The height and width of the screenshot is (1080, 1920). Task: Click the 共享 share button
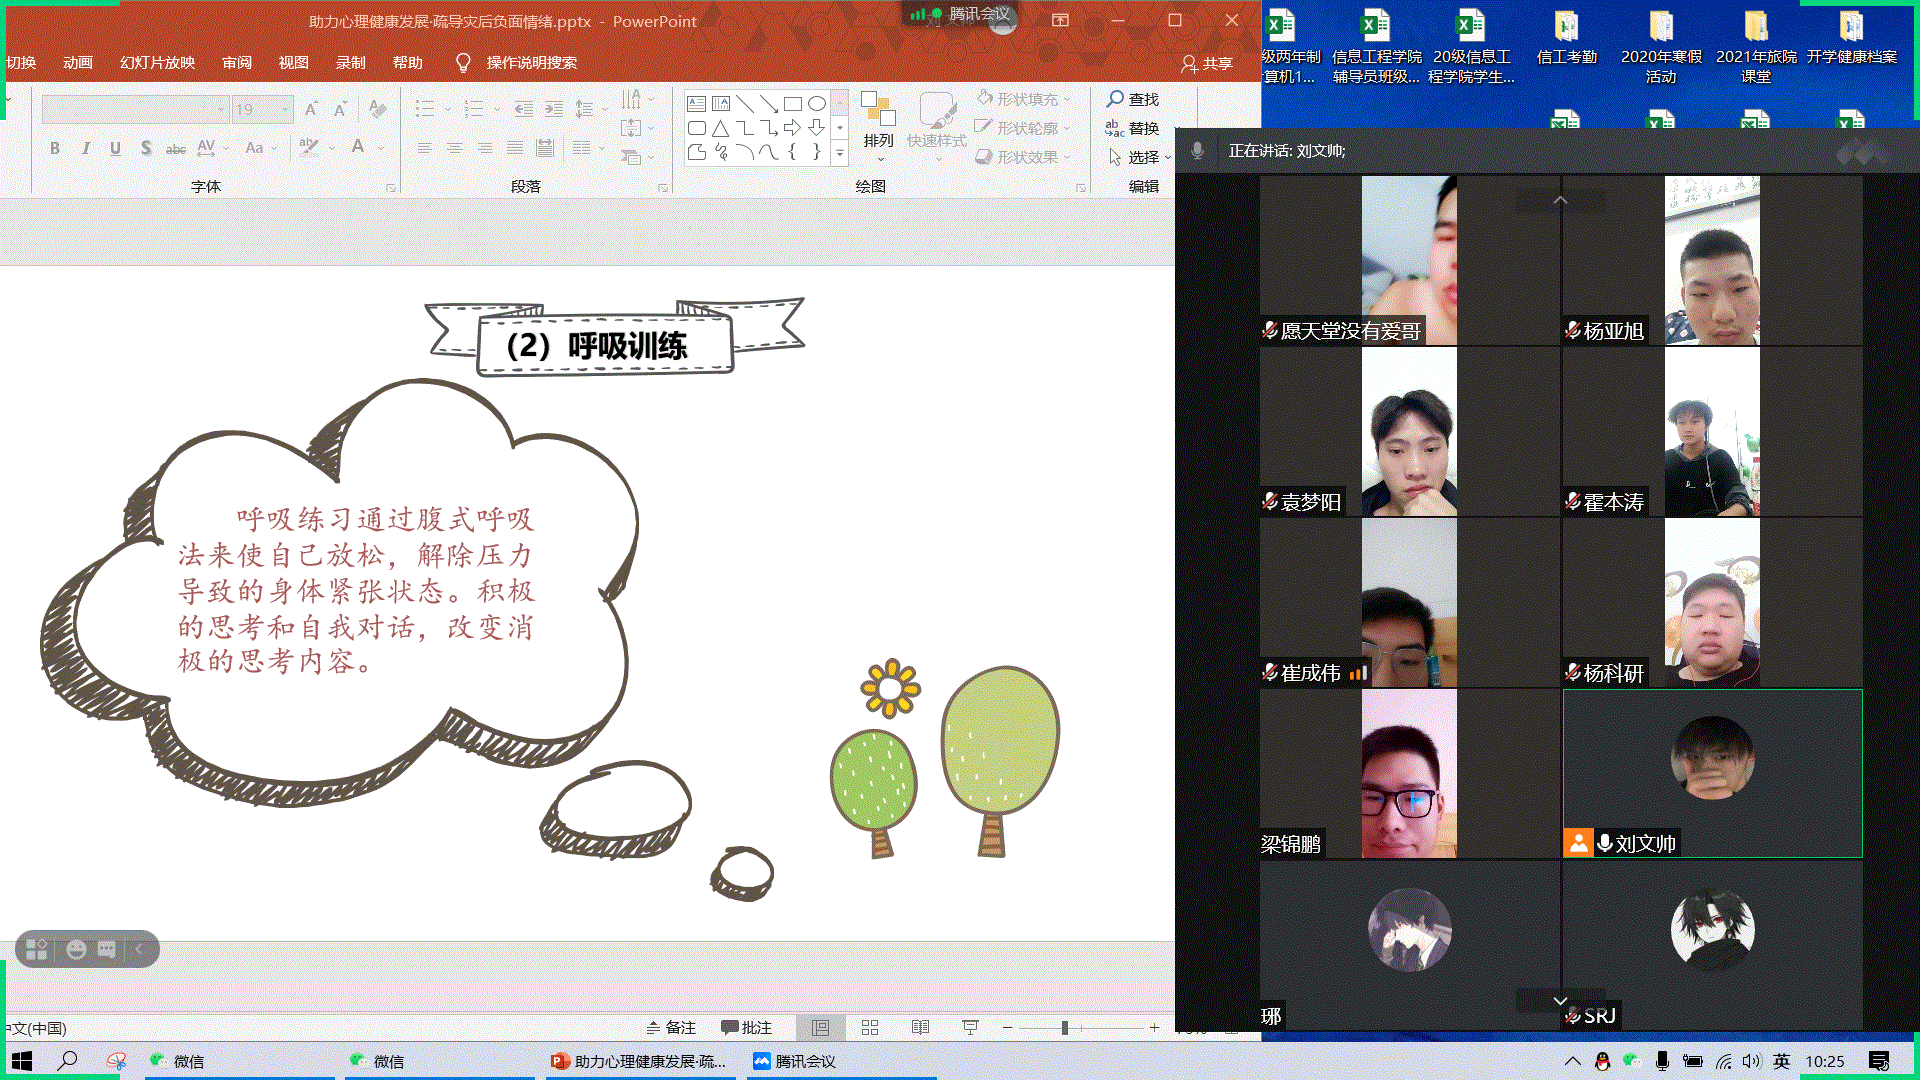coord(1207,63)
